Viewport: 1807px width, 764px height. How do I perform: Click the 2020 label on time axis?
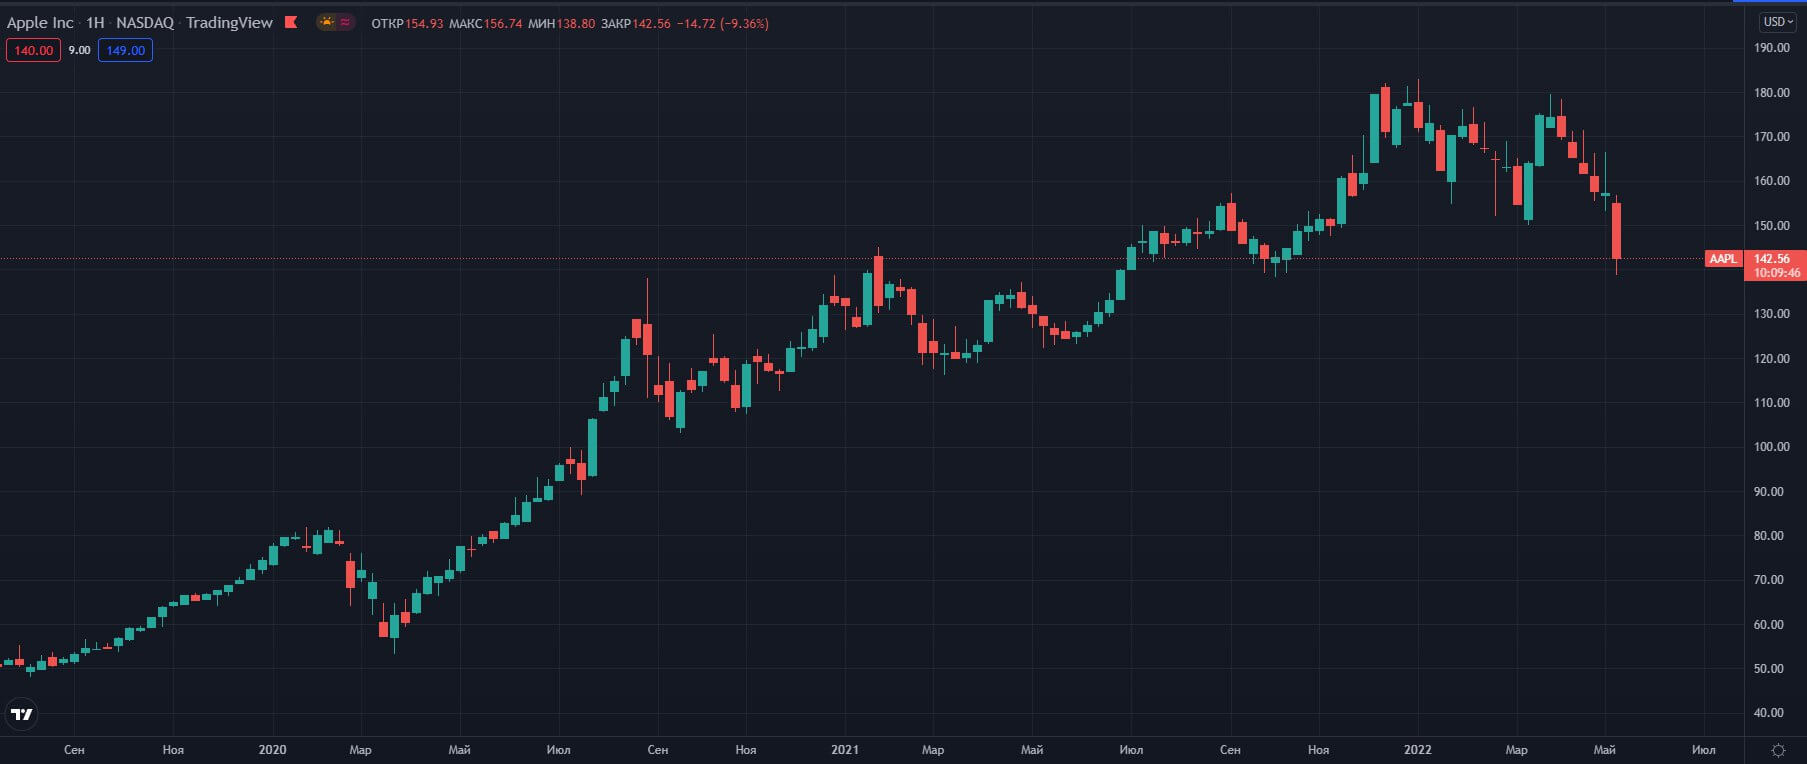coord(272,749)
